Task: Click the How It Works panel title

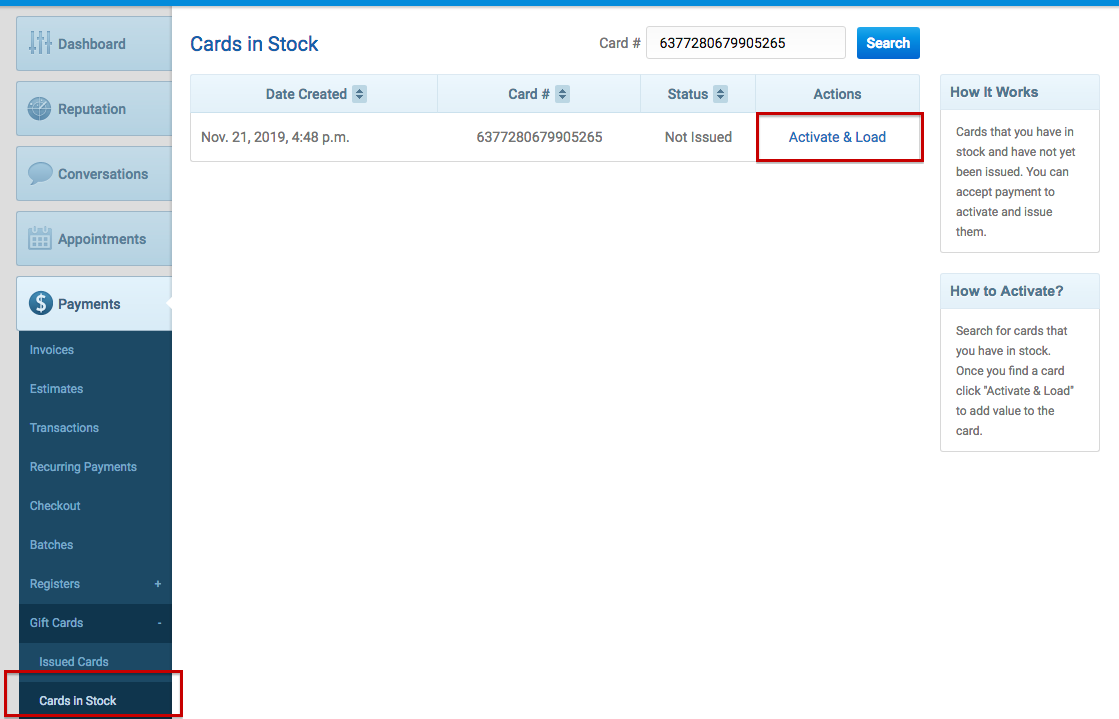Action: coord(994,92)
